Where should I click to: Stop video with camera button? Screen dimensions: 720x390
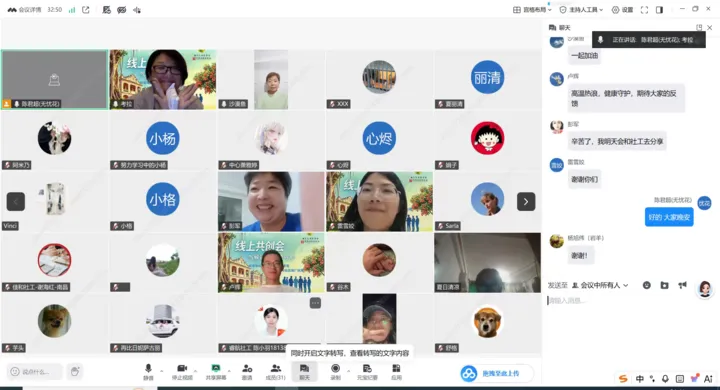tap(182, 371)
